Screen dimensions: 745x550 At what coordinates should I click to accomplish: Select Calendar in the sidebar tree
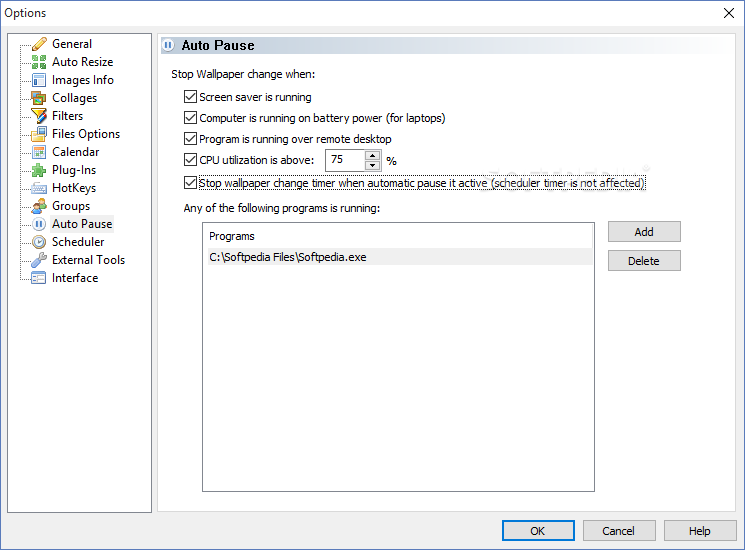(76, 152)
